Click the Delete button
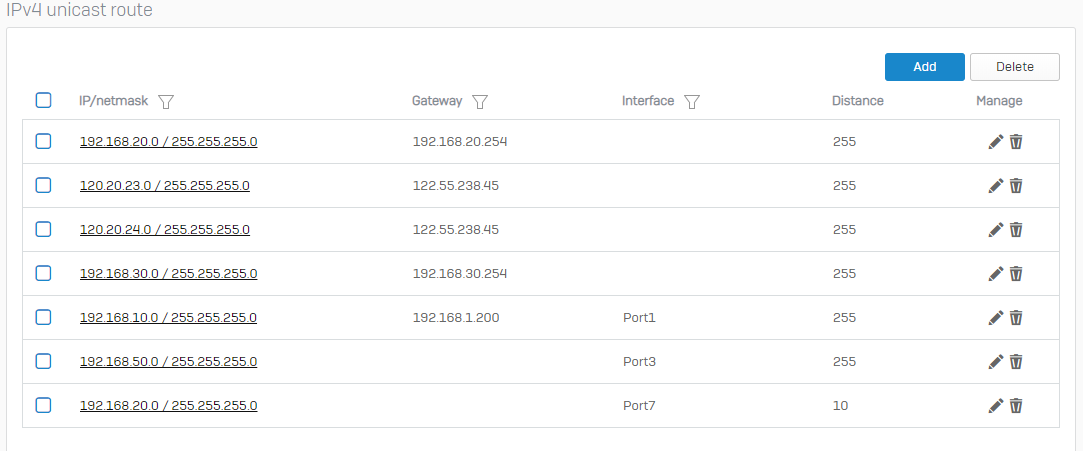This screenshot has height=451, width=1083. pyautogui.click(x=1015, y=67)
